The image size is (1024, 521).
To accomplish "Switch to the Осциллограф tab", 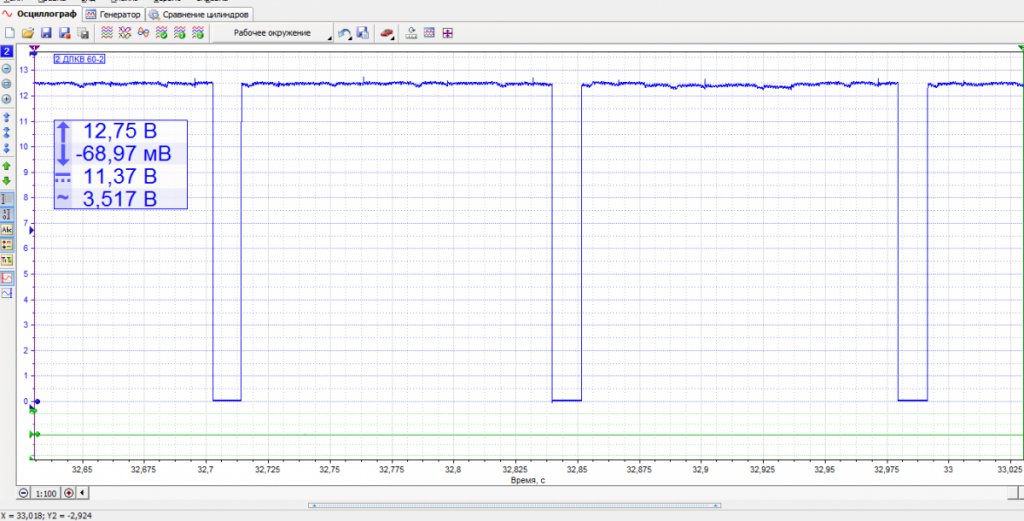I will coord(40,14).
